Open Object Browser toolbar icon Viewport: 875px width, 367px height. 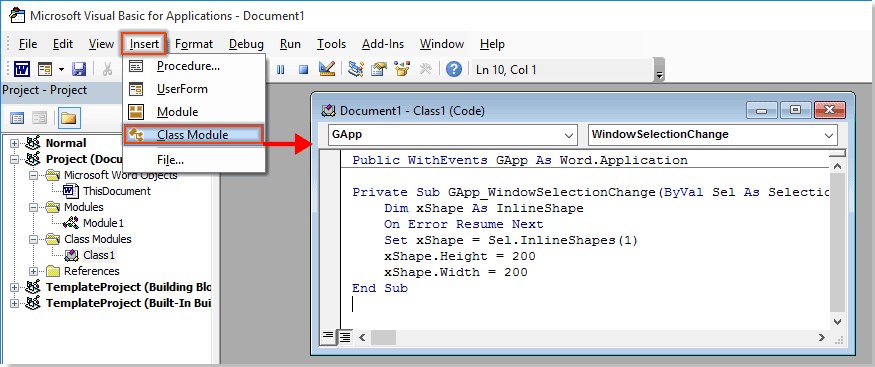pos(402,69)
